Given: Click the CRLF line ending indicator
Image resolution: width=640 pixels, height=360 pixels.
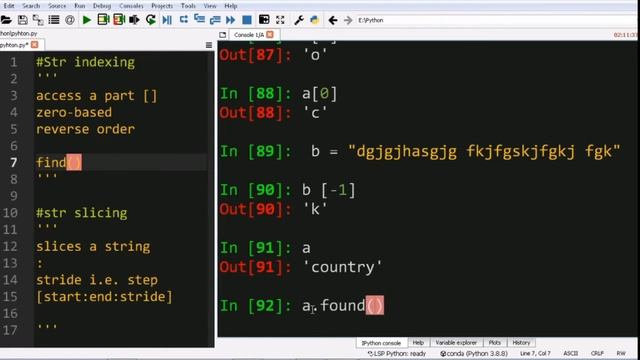Looking at the screenshot, I should point(597,353).
